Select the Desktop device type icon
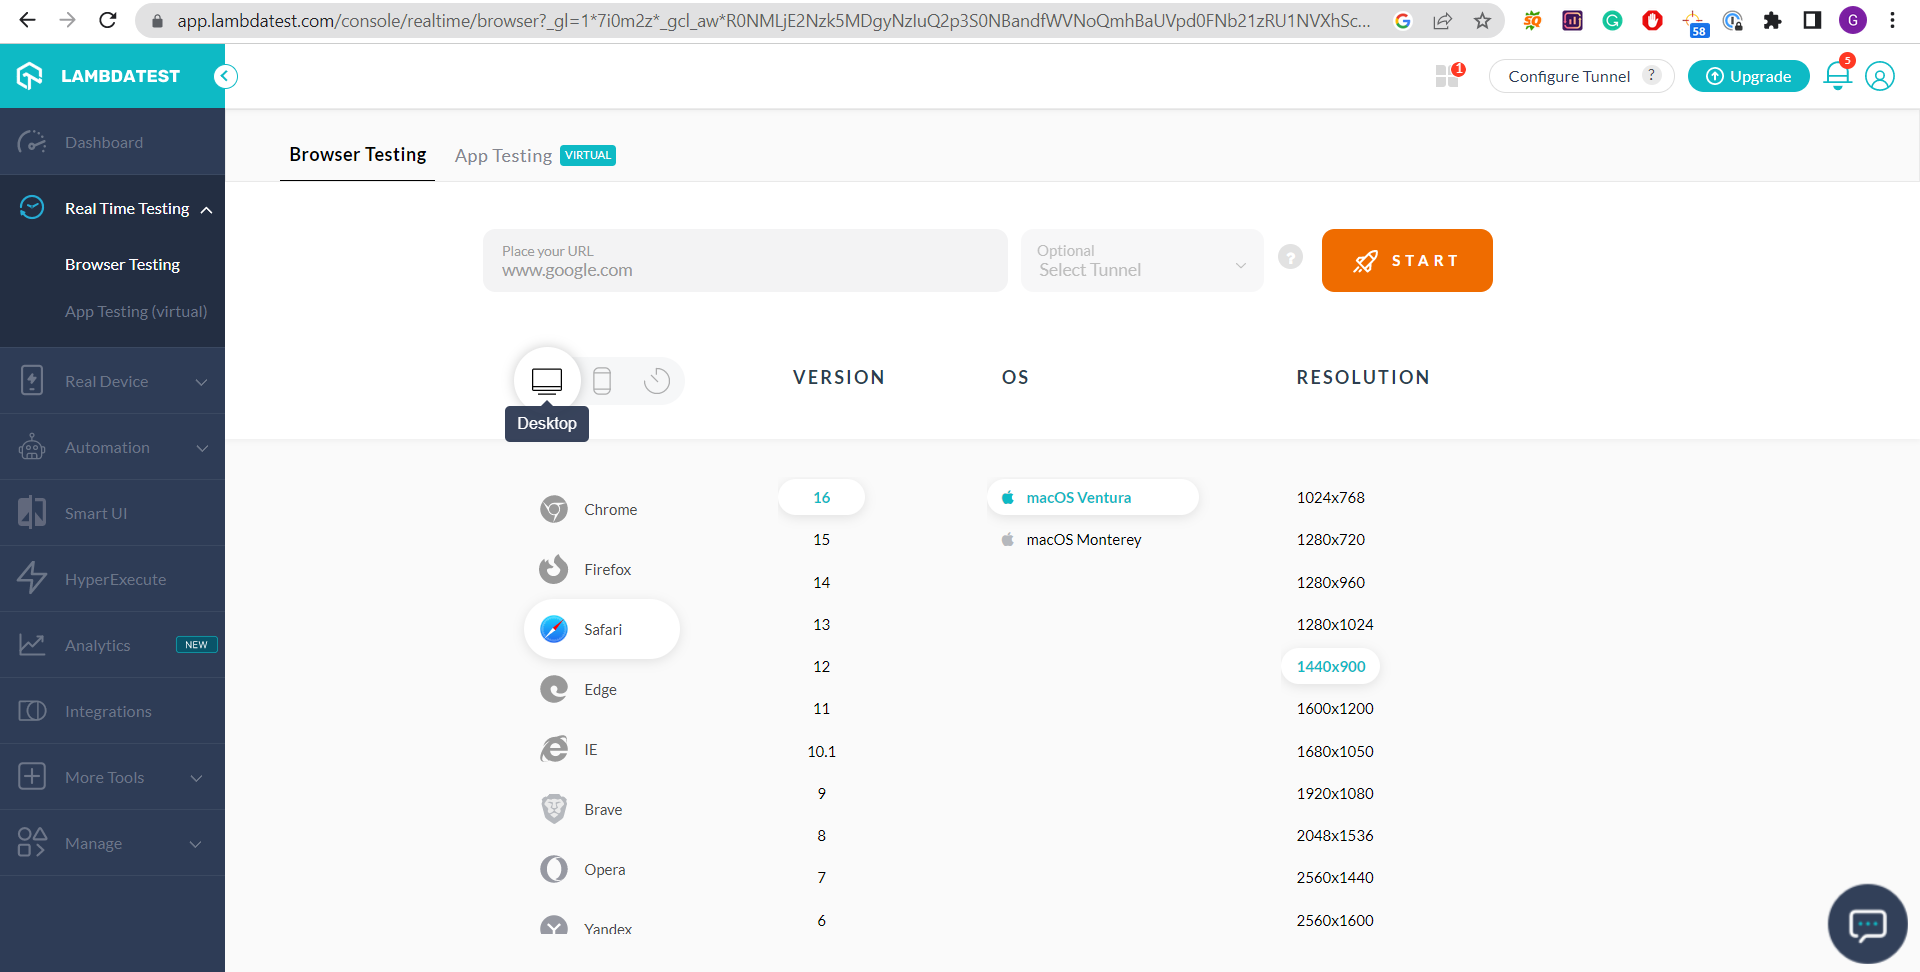This screenshot has height=972, width=1920. tap(547, 380)
